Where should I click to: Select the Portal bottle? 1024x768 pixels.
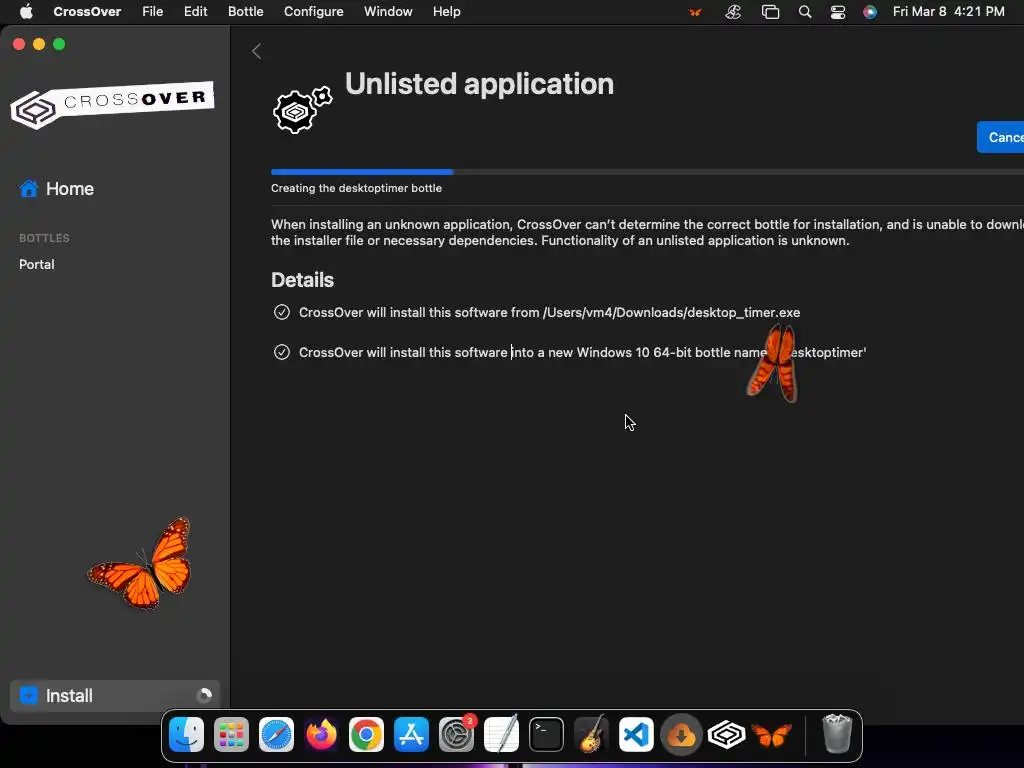tap(37, 264)
